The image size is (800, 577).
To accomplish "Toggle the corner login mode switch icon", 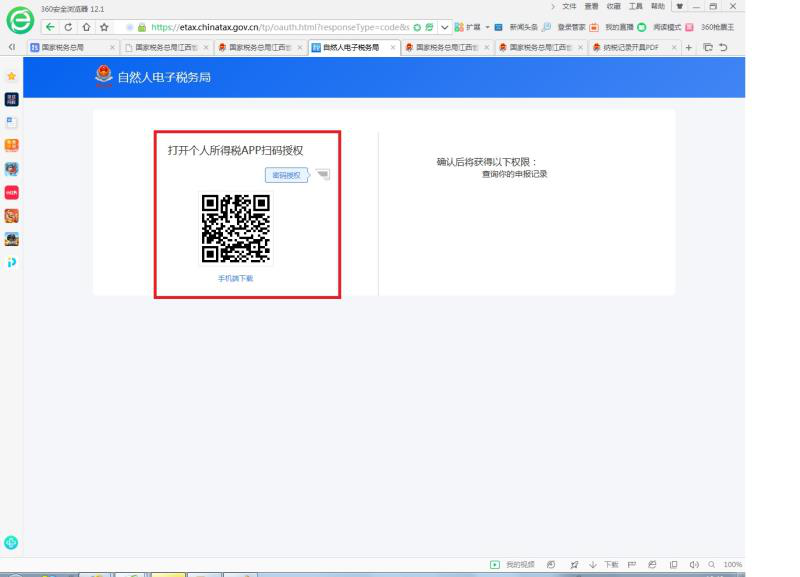I will click(323, 174).
